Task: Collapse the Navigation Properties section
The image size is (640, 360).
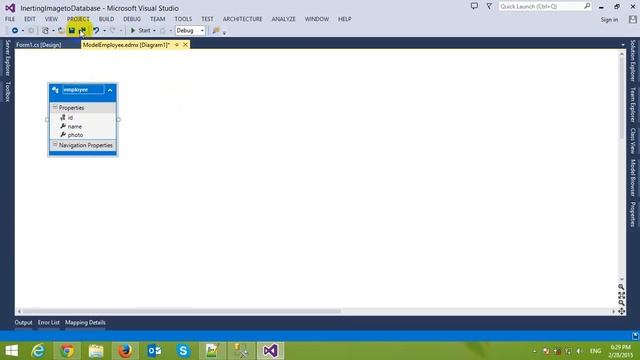Action: tap(55, 145)
